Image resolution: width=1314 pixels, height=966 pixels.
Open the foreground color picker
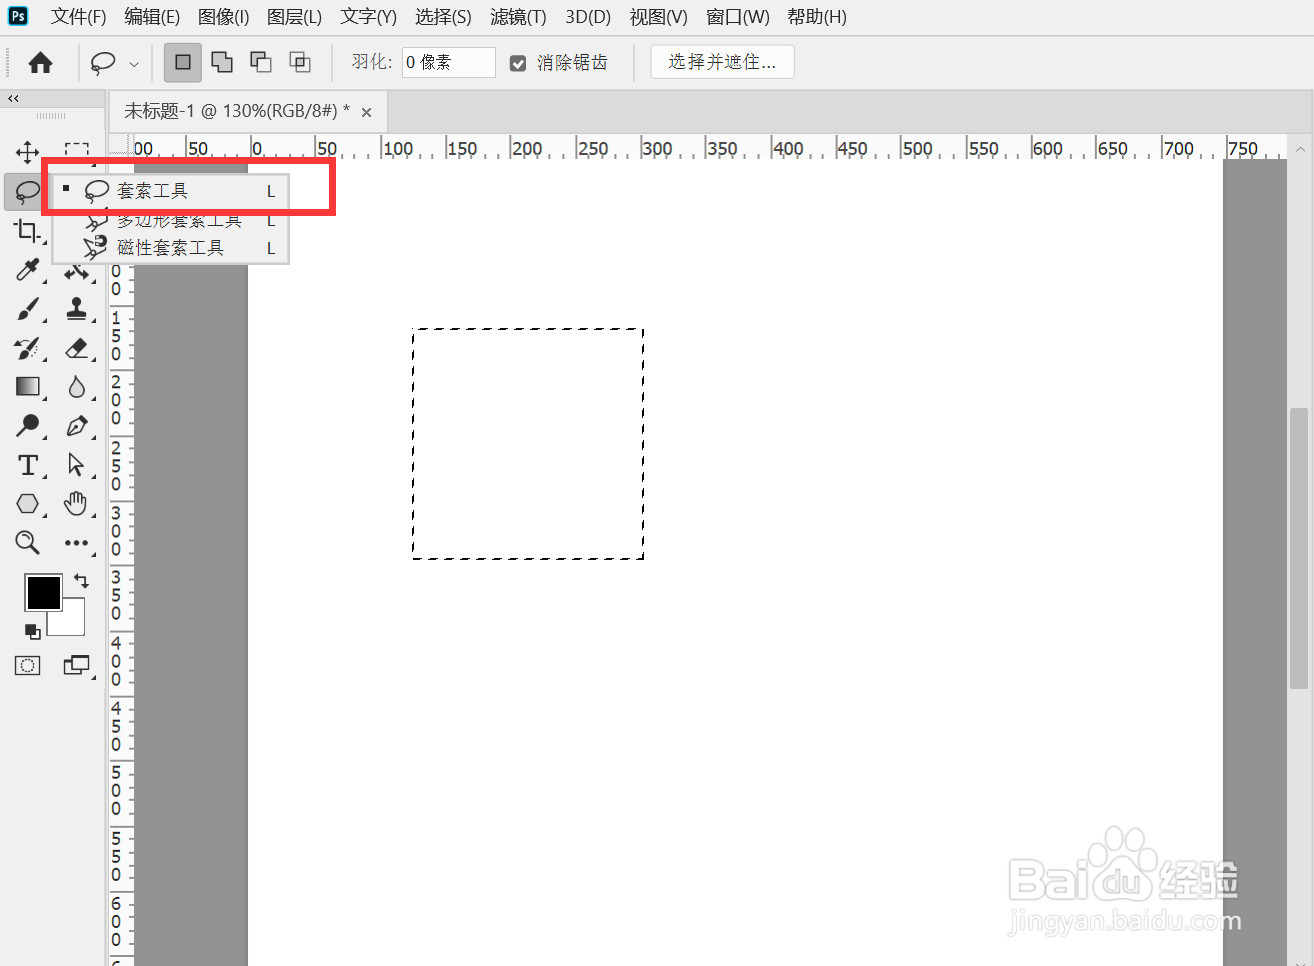click(43, 592)
